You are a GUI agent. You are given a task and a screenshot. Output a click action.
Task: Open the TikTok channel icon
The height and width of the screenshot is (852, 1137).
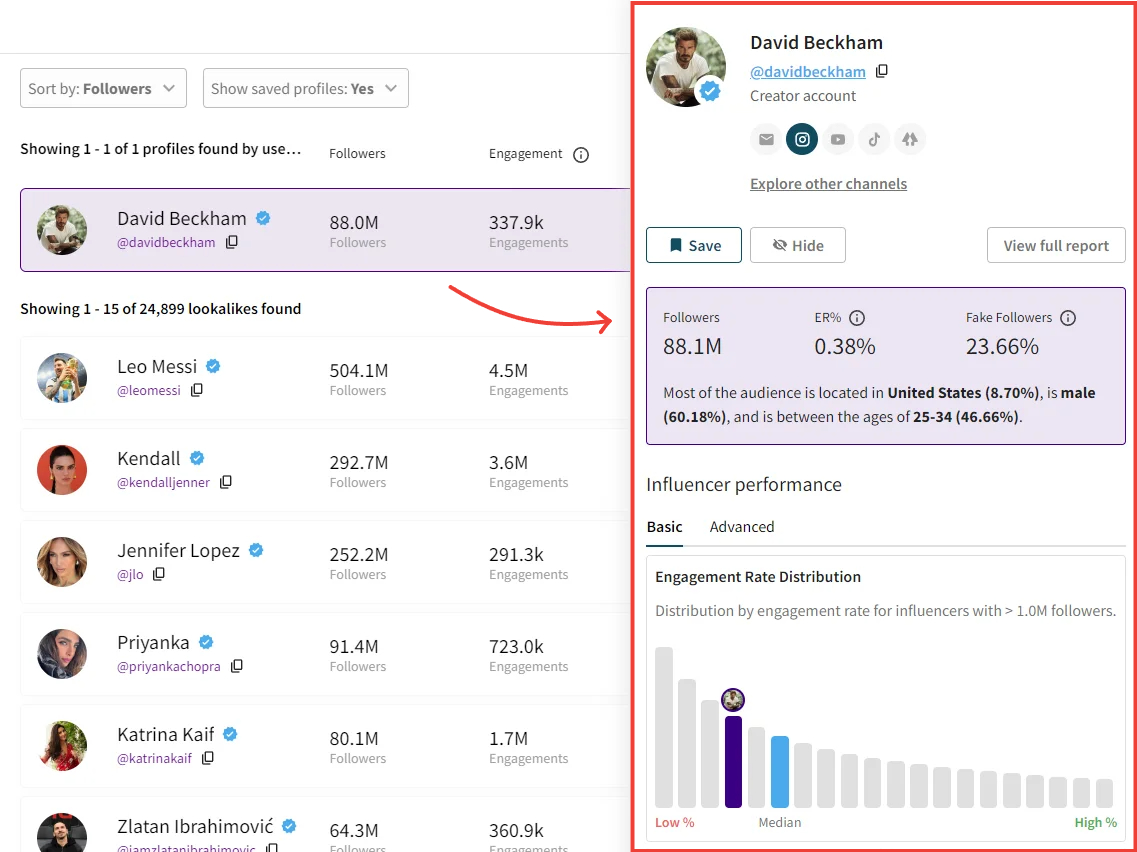tap(874, 139)
